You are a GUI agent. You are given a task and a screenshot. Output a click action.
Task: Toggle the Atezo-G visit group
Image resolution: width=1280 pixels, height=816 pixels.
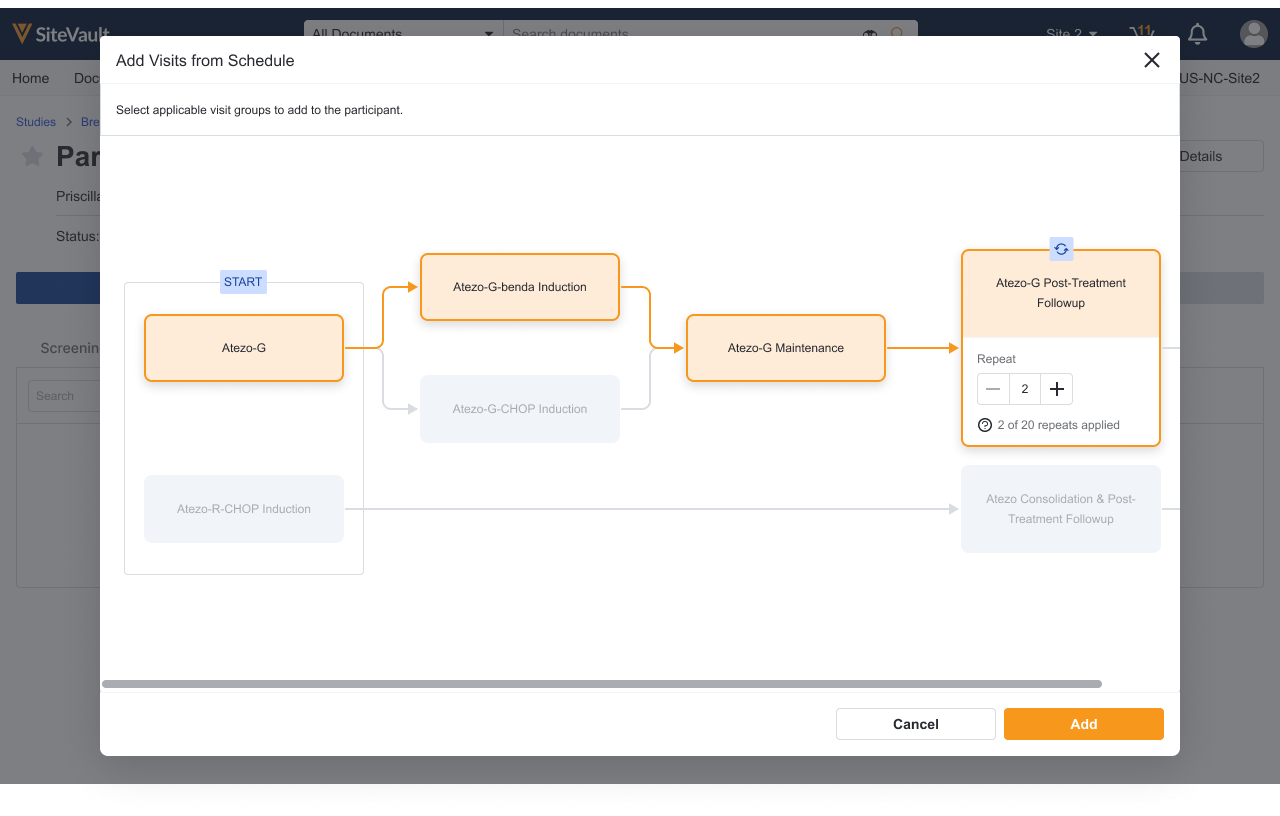[x=244, y=348]
